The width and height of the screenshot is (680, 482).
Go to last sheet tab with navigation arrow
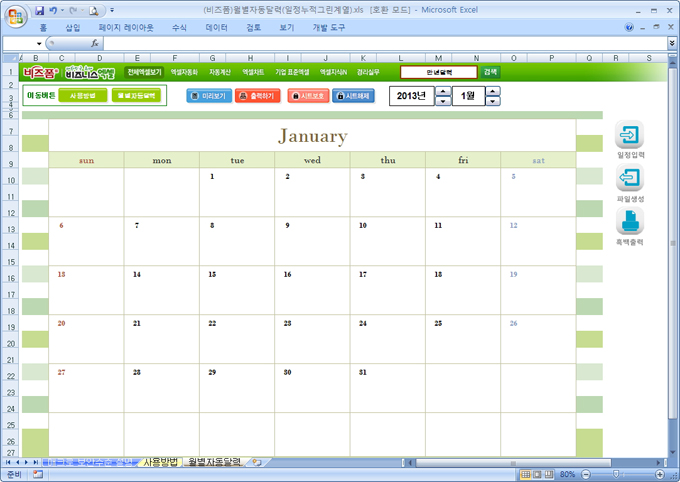click(35, 462)
